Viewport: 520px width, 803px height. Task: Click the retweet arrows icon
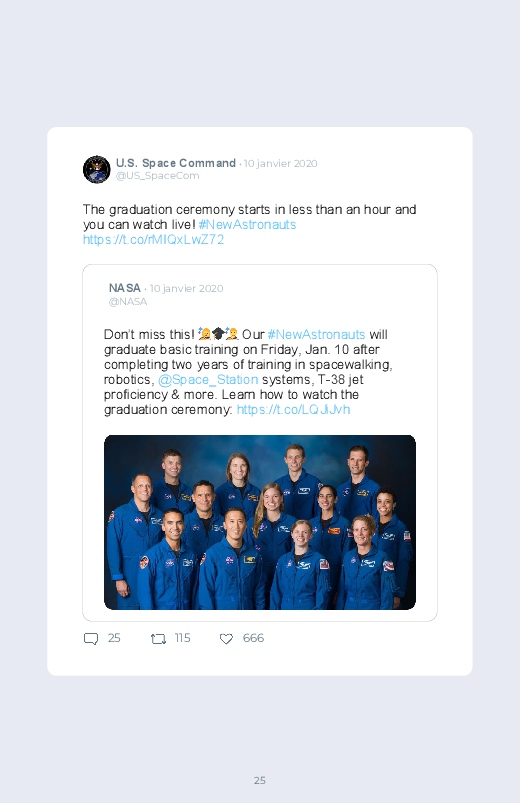tap(158, 639)
